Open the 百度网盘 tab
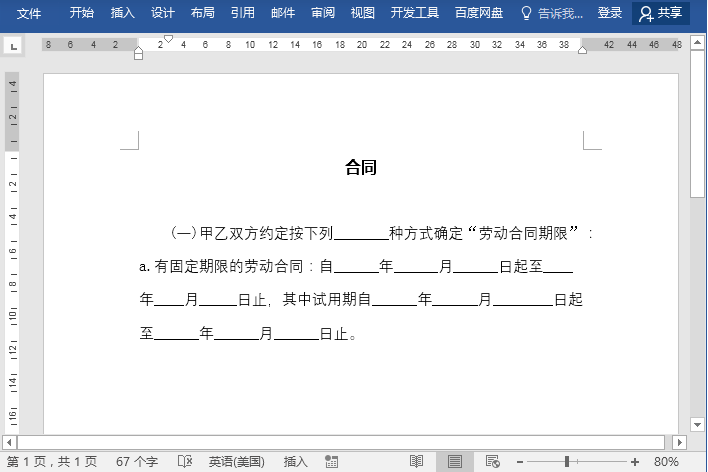The height and width of the screenshot is (472, 708). coord(479,13)
